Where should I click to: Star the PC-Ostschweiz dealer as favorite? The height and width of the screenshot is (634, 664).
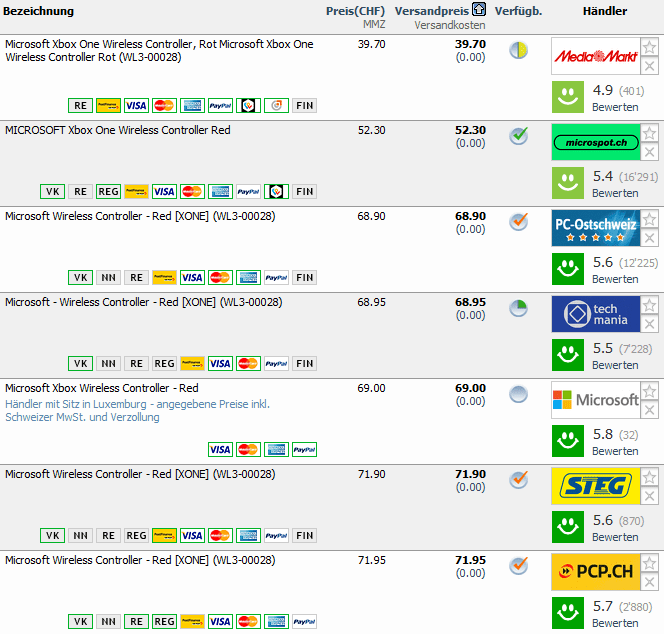tap(649, 219)
